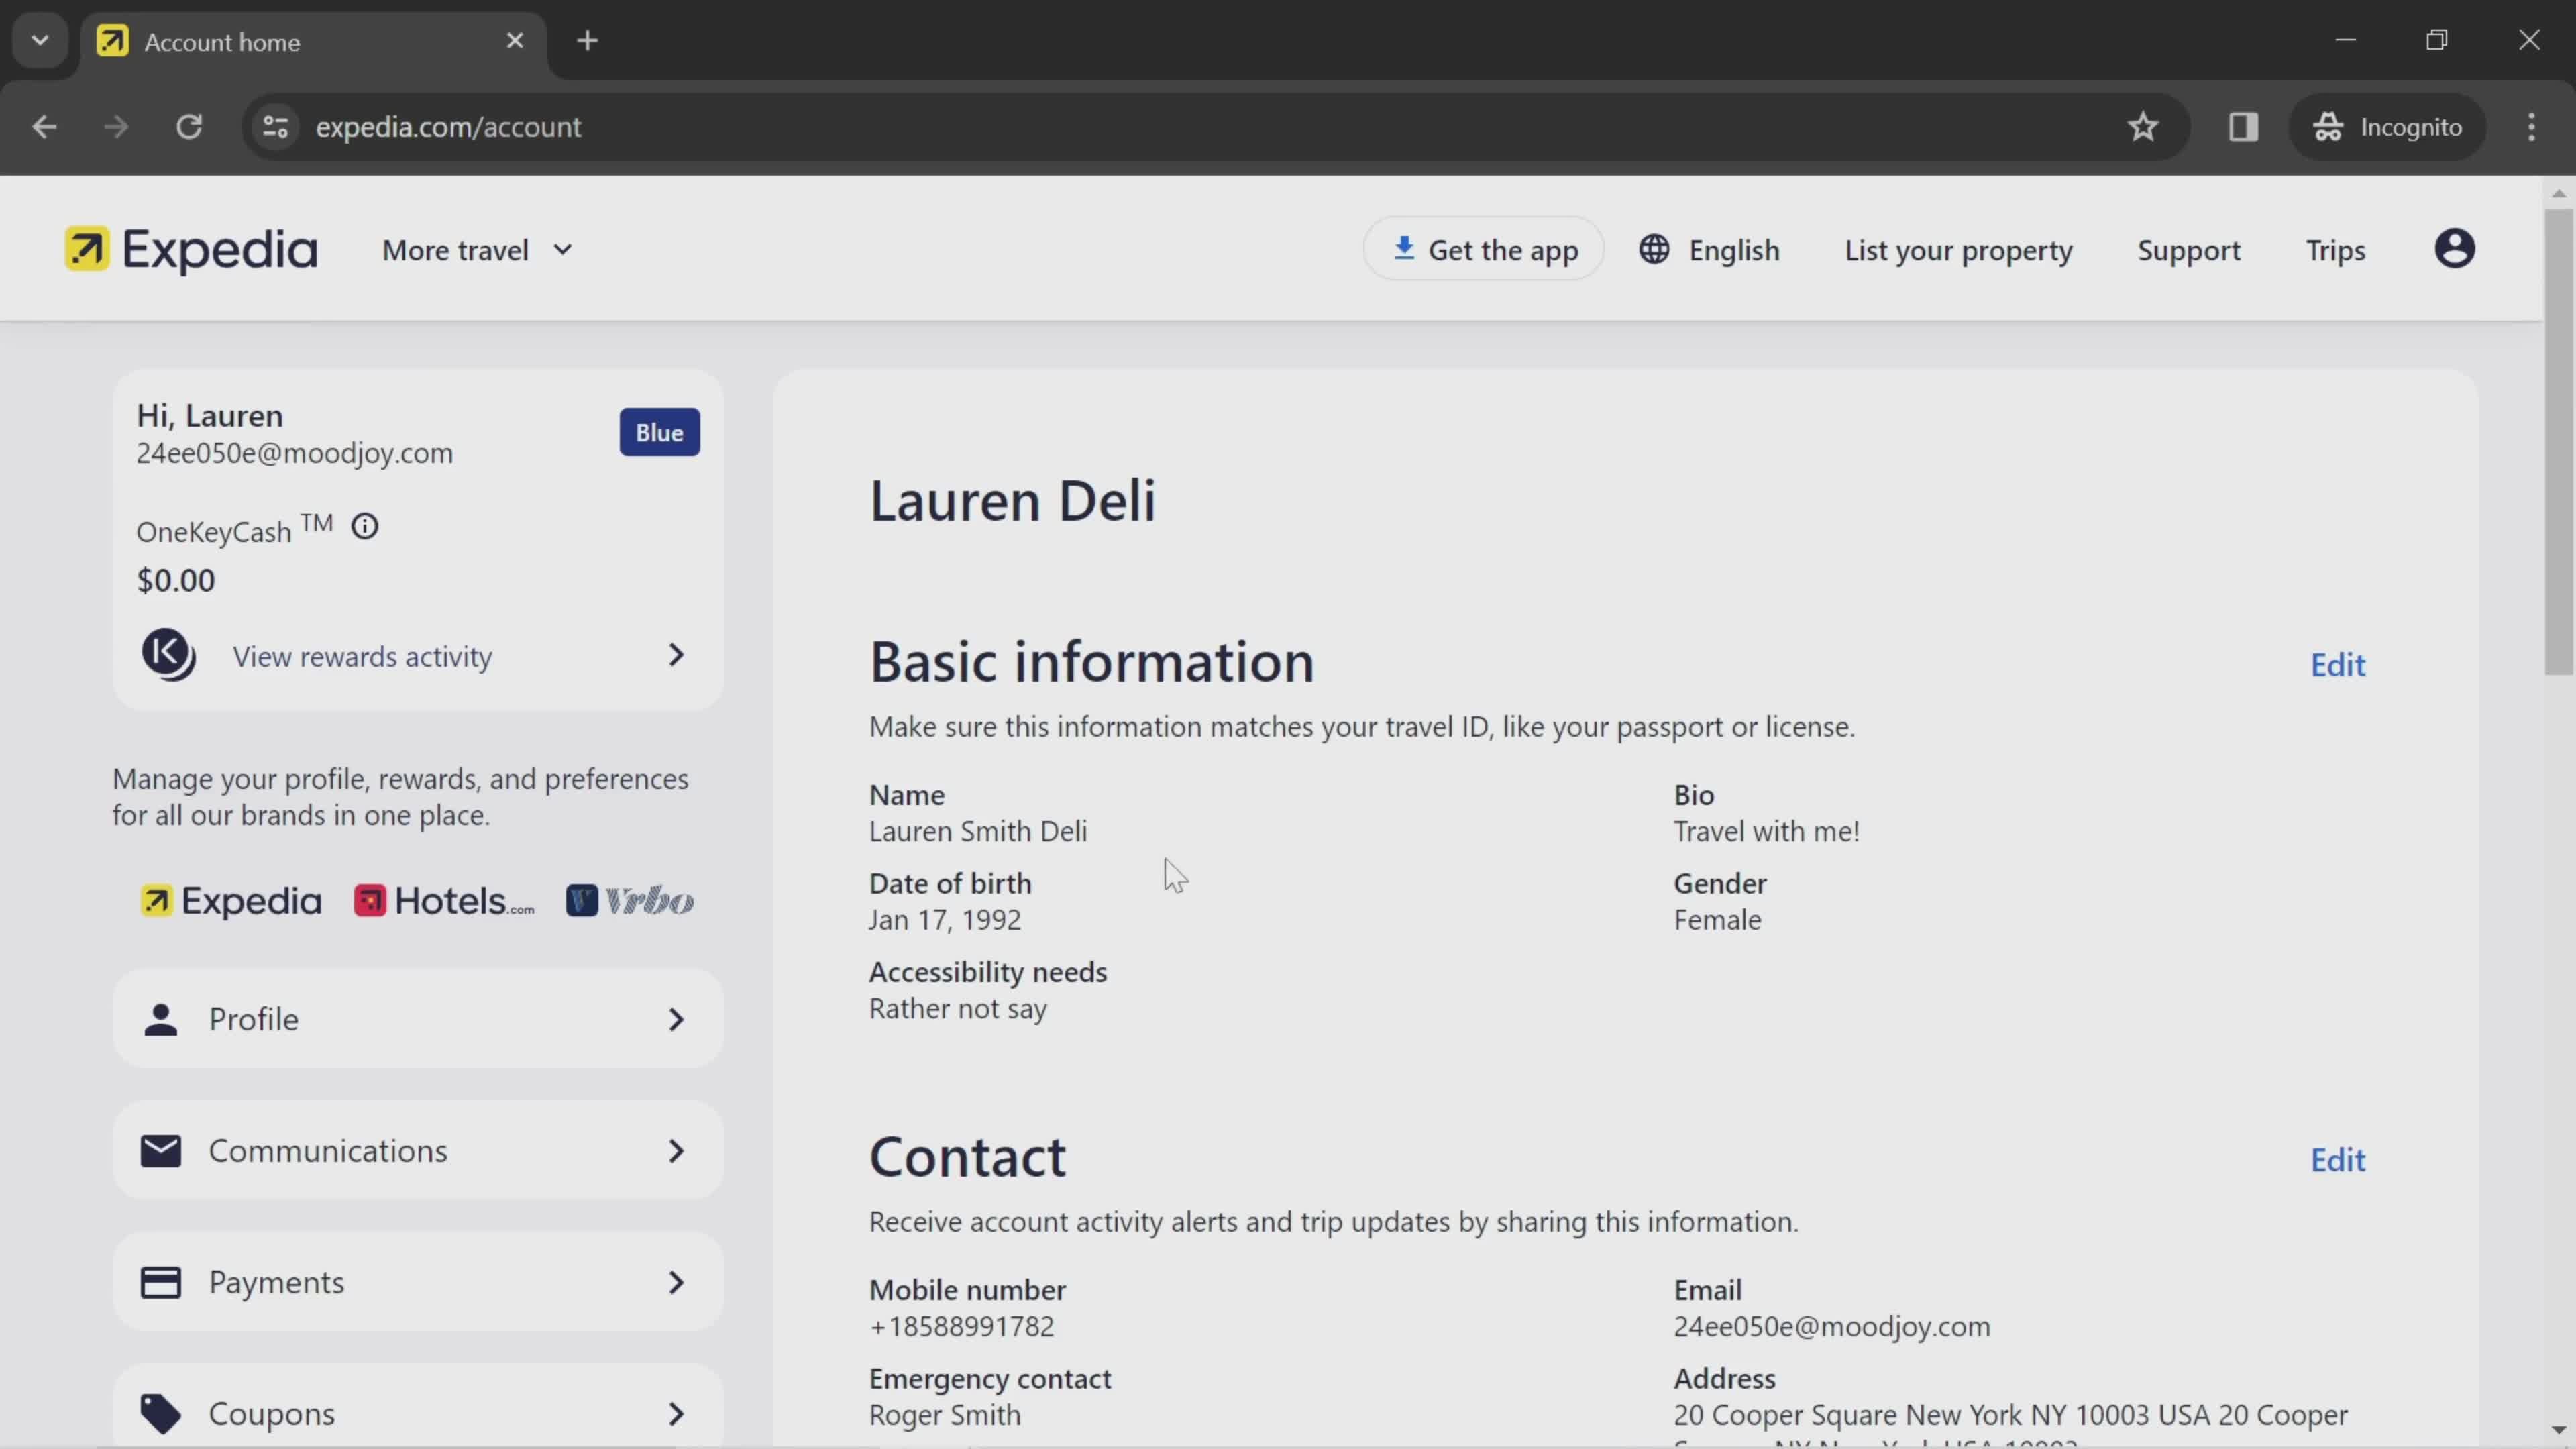Open the Profile menu item

point(418,1019)
